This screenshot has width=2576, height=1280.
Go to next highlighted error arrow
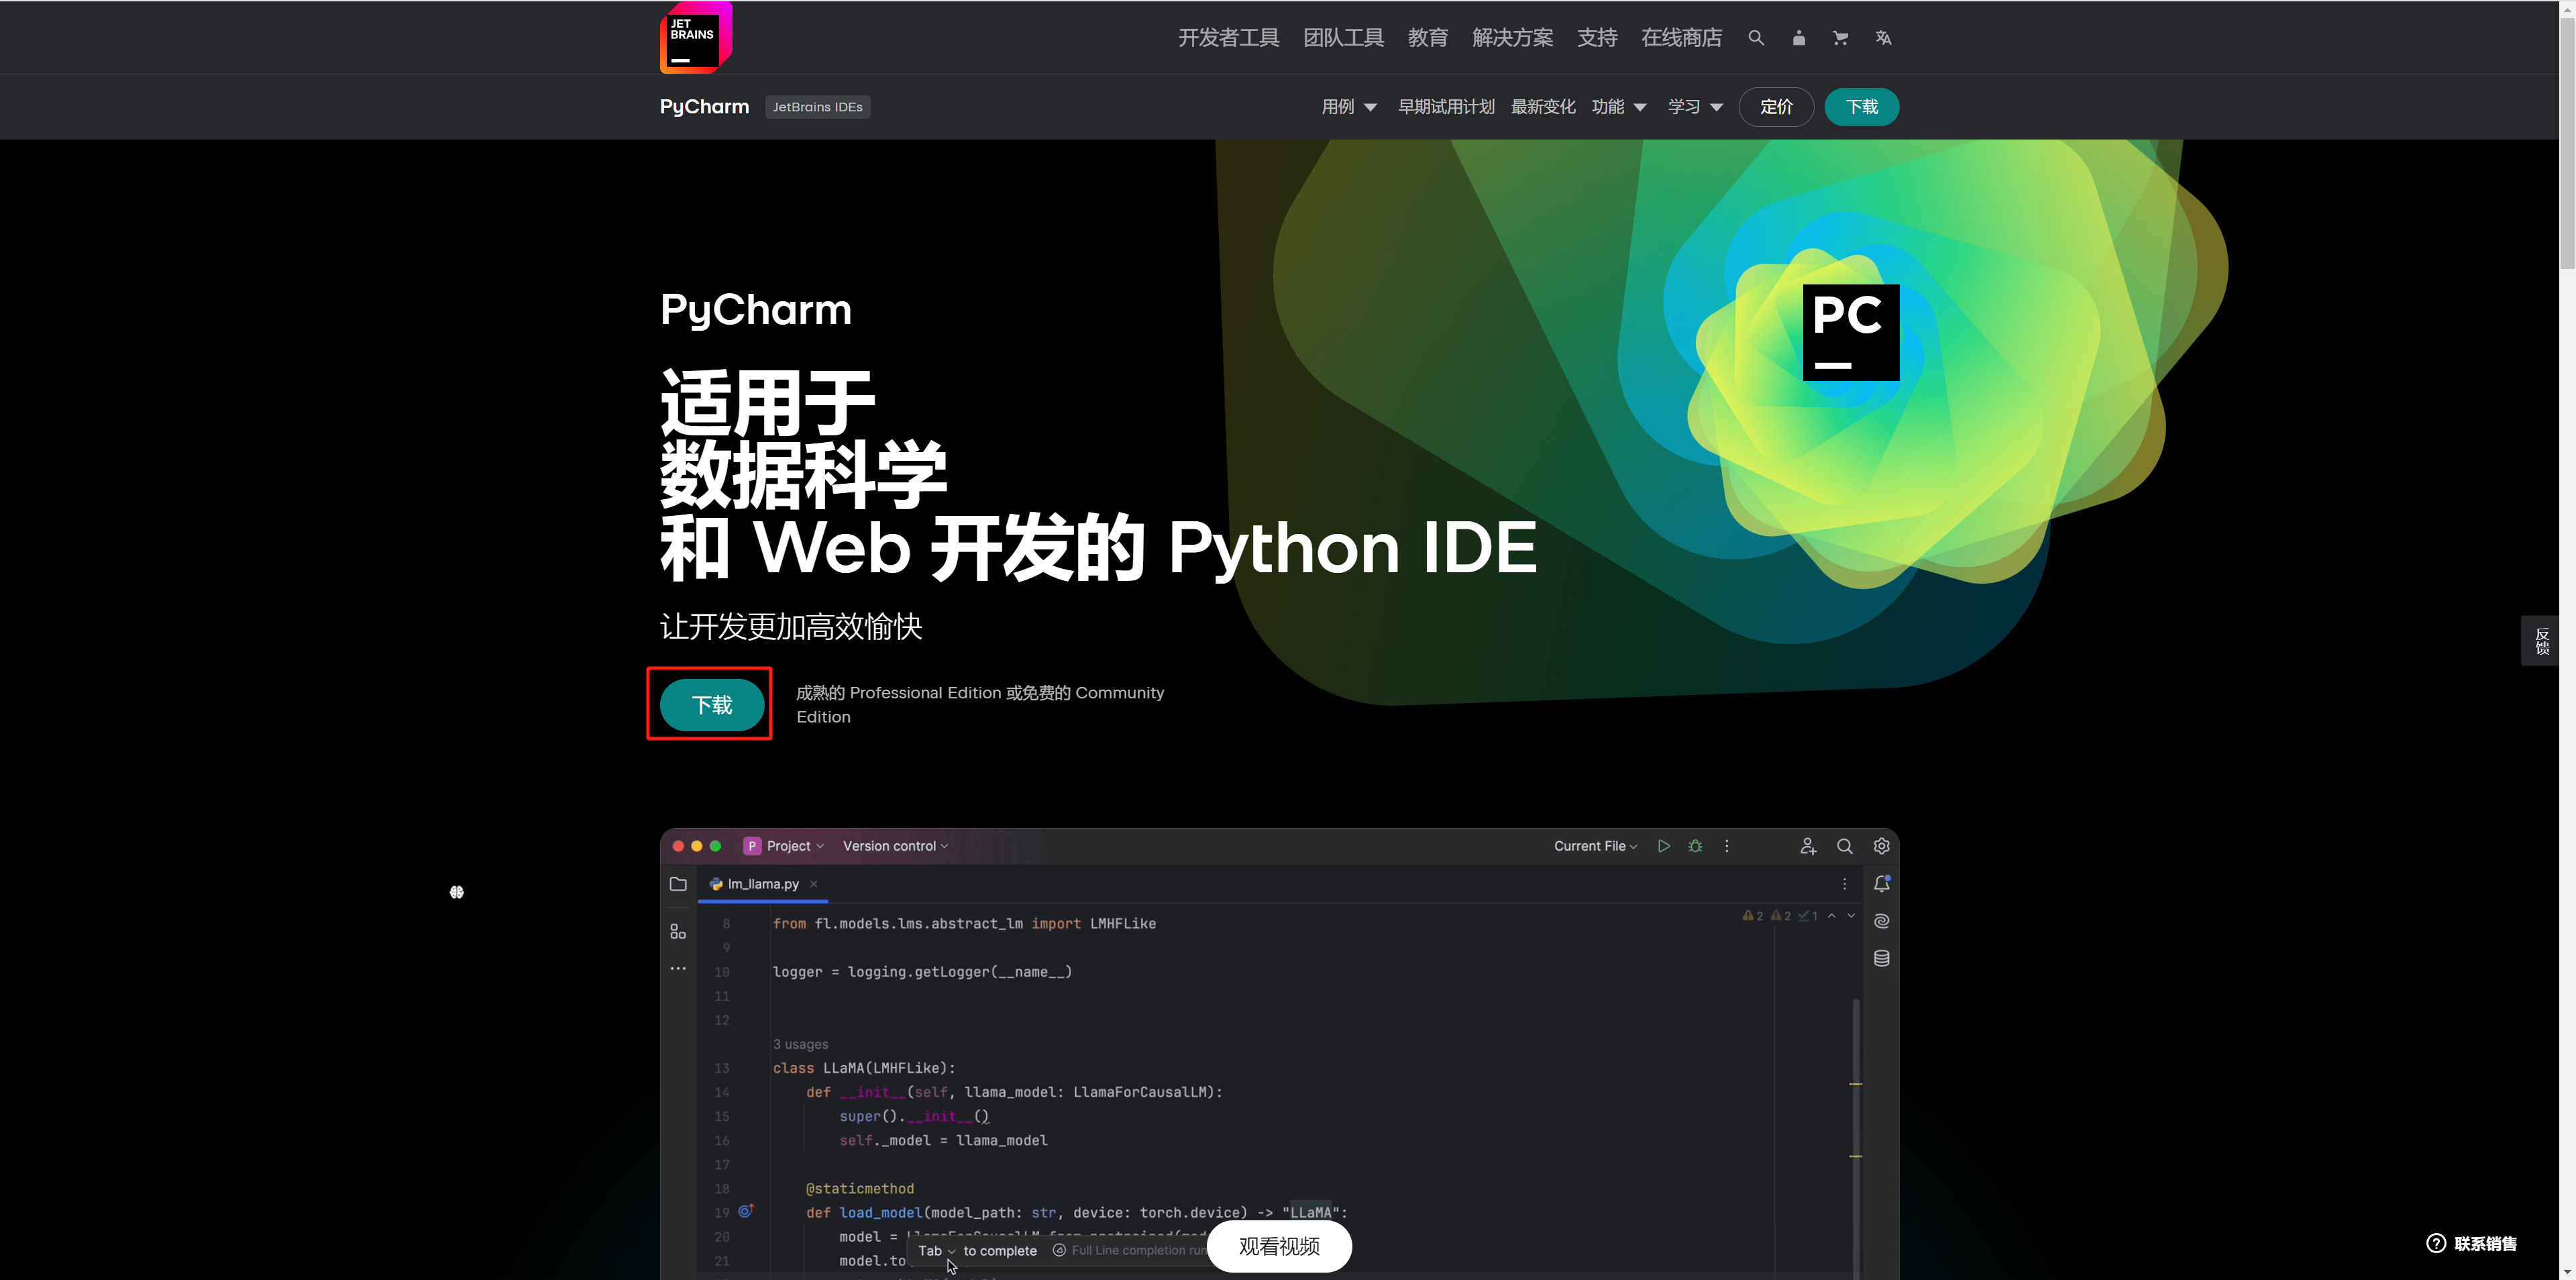(x=1851, y=916)
